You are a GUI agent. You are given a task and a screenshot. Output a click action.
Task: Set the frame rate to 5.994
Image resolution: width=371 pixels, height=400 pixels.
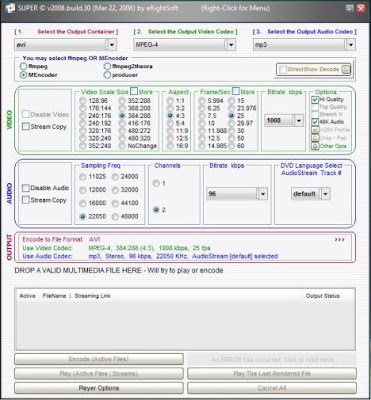(202, 101)
